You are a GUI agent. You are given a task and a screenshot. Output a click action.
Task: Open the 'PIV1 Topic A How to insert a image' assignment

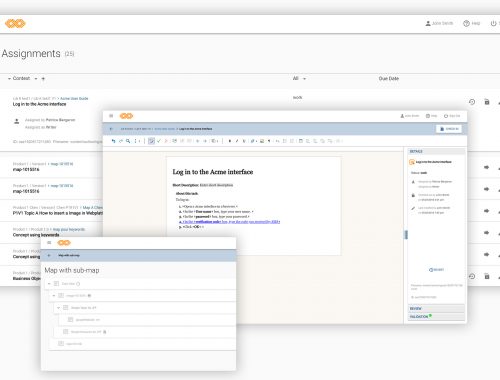(58, 213)
